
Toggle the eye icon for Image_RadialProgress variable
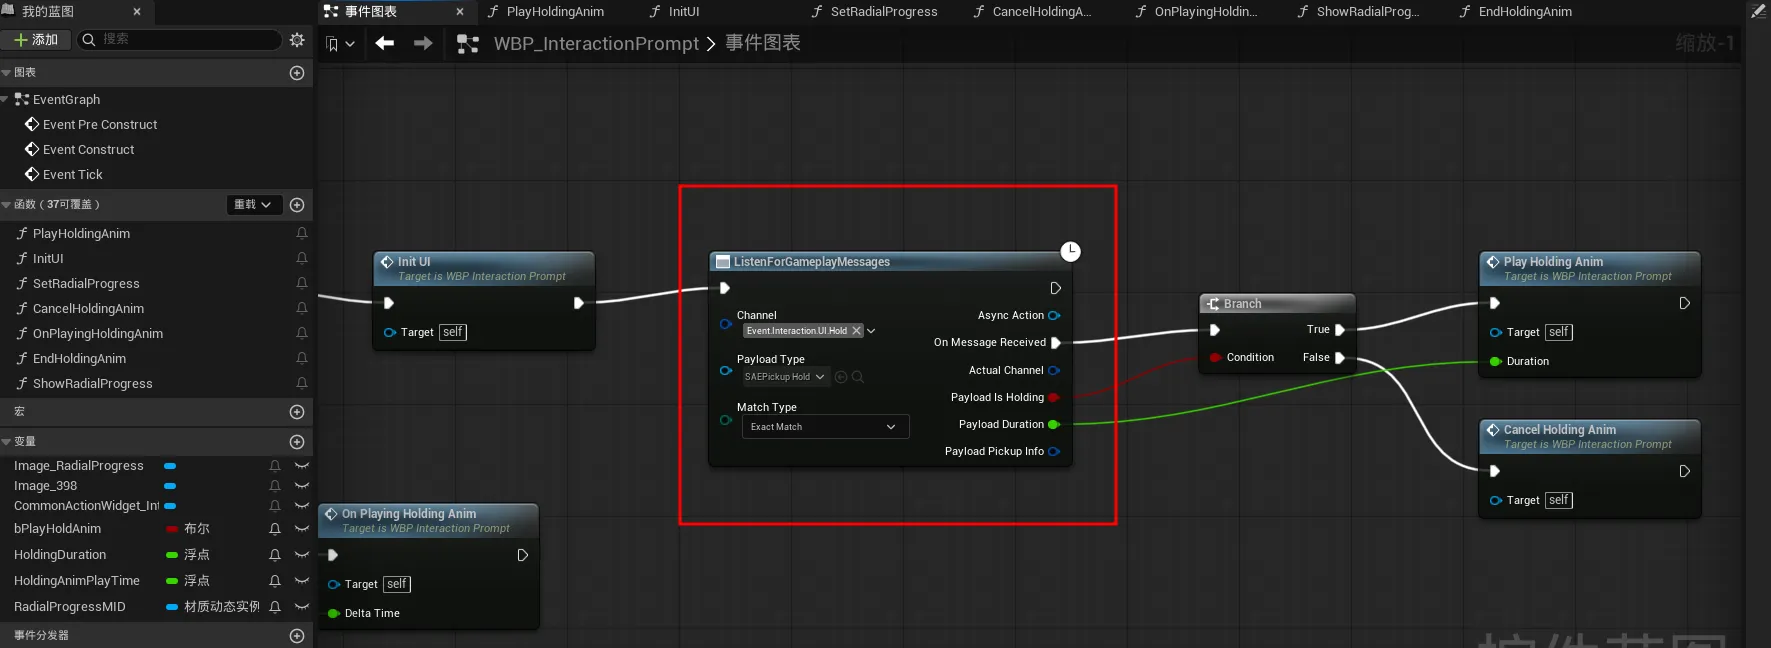[x=302, y=466]
